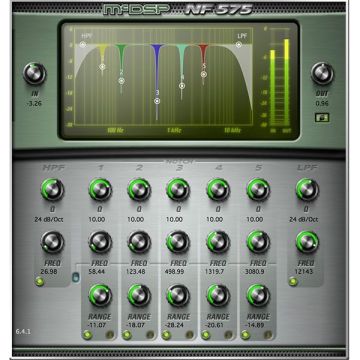The height and width of the screenshot is (360, 360).
Task: Click the IN gain knob
Action: (x=35, y=74)
